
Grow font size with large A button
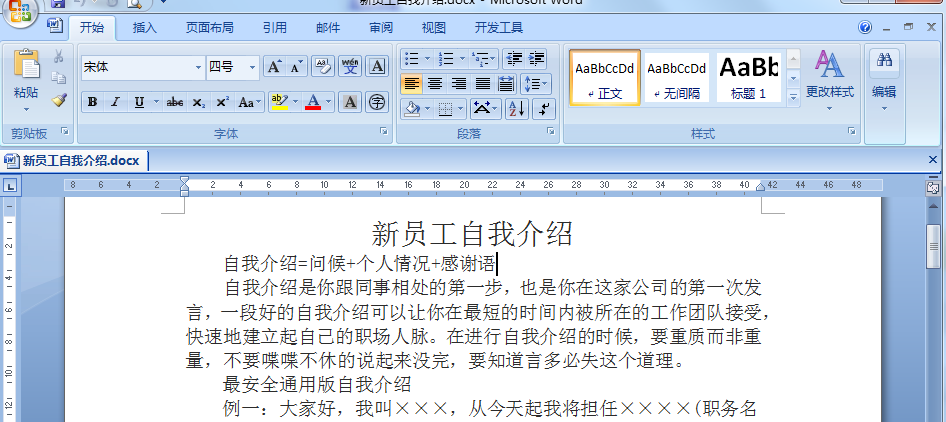pos(273,67)
